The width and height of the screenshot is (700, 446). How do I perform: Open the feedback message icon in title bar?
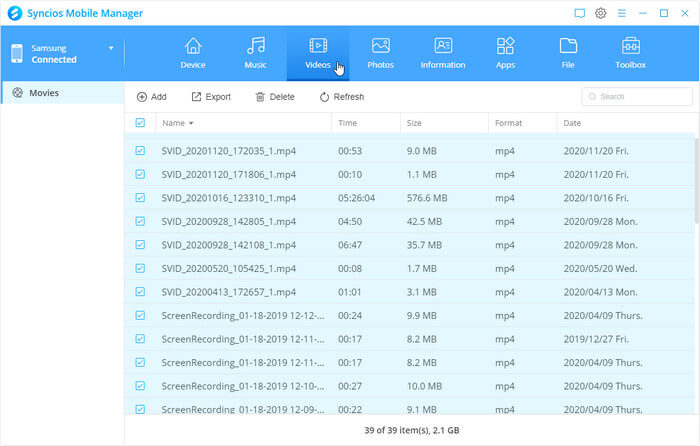pos(579,13)
